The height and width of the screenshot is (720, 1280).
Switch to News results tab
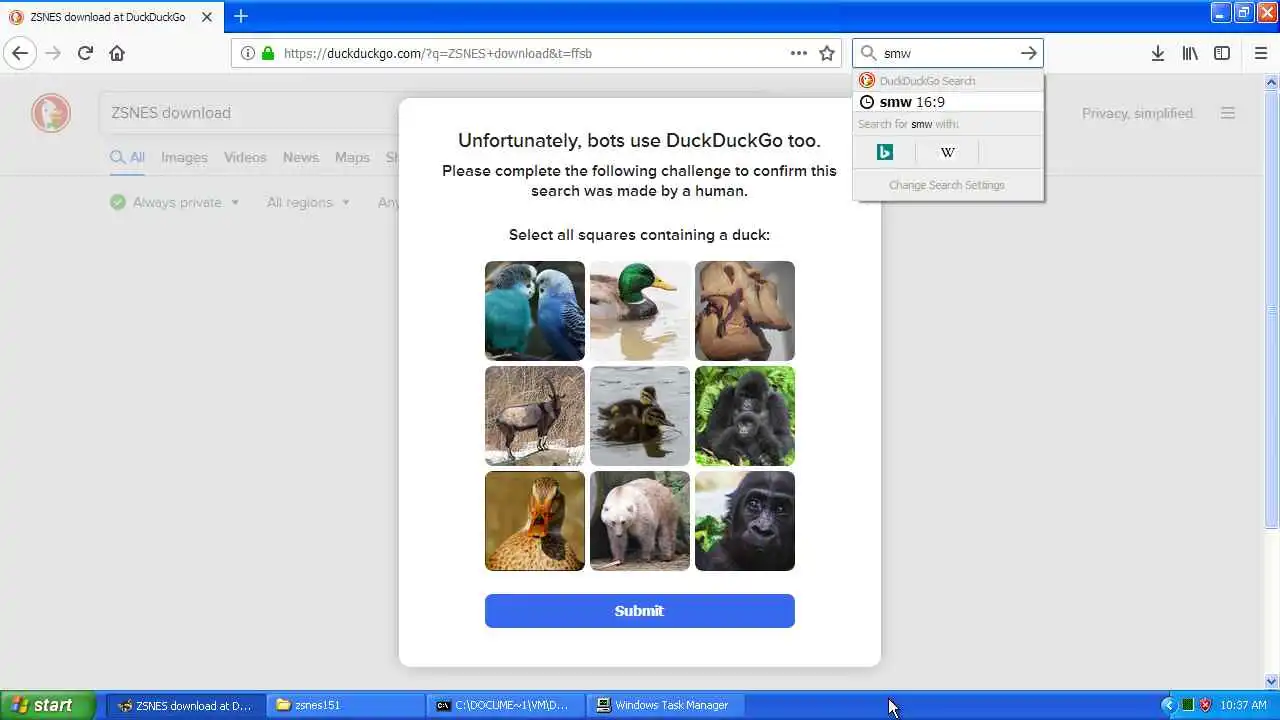coord(300,157)
